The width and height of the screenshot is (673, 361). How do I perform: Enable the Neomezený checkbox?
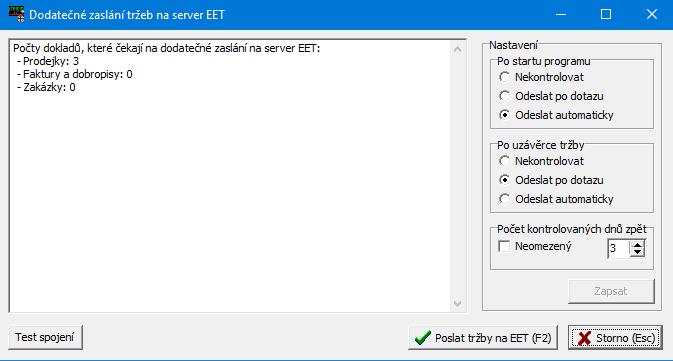[x=504, y=246]
